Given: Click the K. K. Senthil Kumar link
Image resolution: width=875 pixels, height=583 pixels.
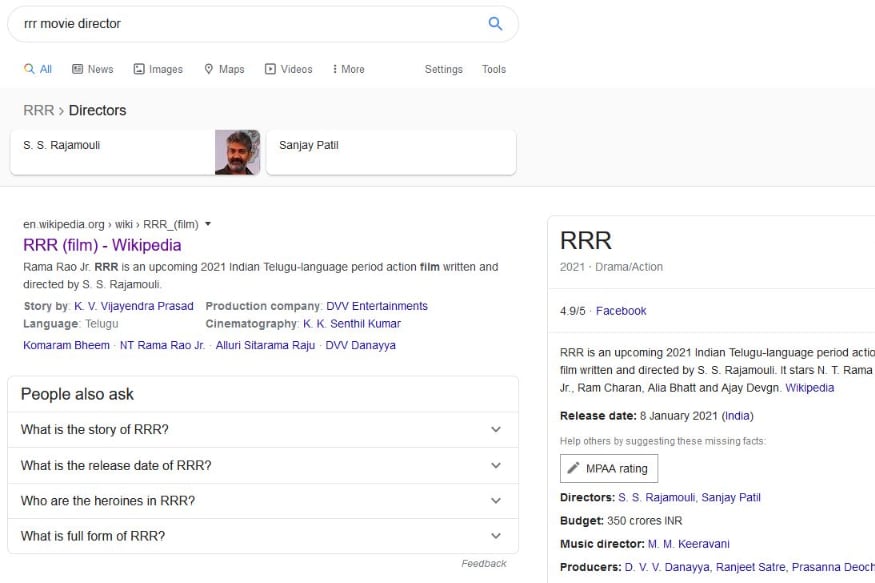Looking at the screenshot, I should click(x=352, y=324).
